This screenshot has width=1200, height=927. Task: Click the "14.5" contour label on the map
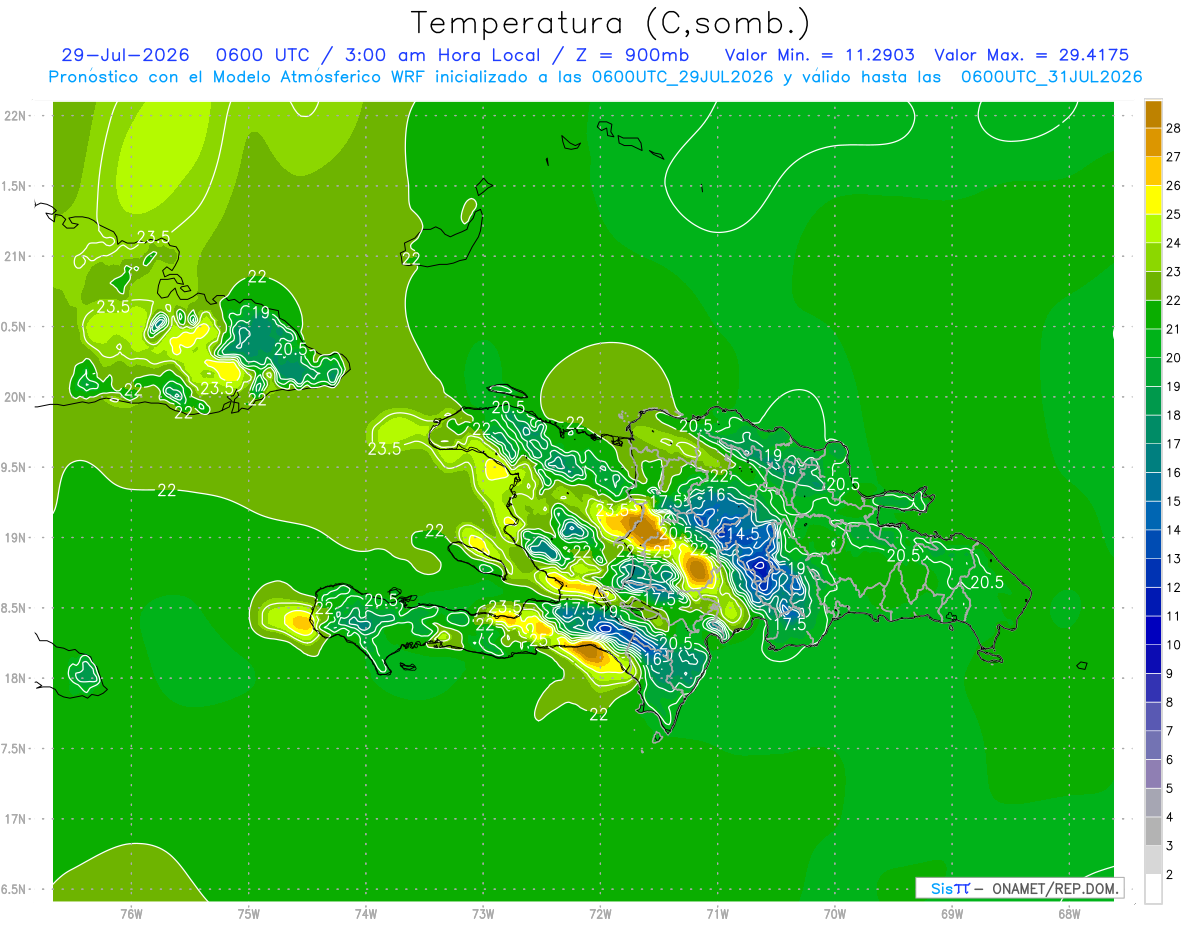(741, 535)
